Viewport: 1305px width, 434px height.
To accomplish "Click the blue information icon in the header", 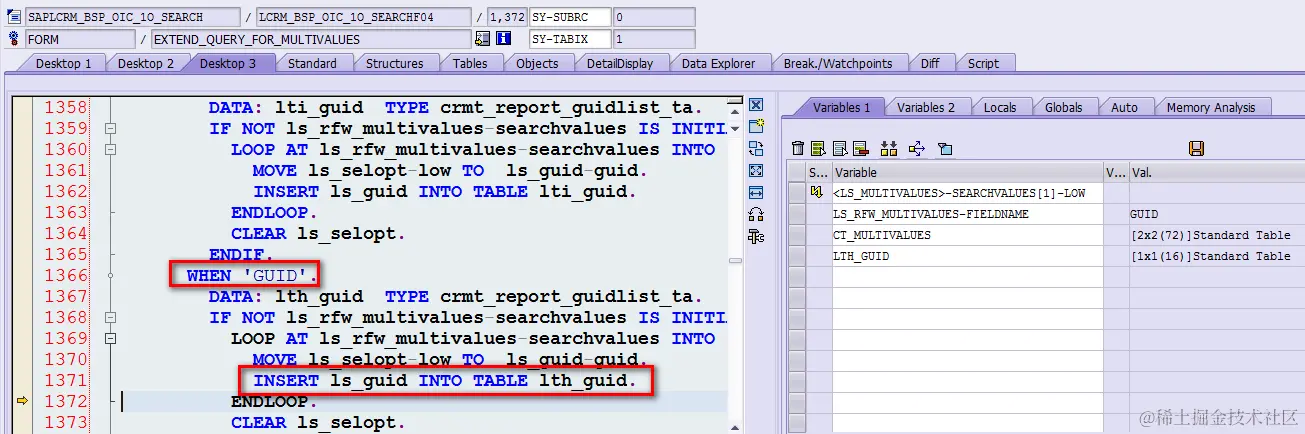I will [x=504, y=39].
